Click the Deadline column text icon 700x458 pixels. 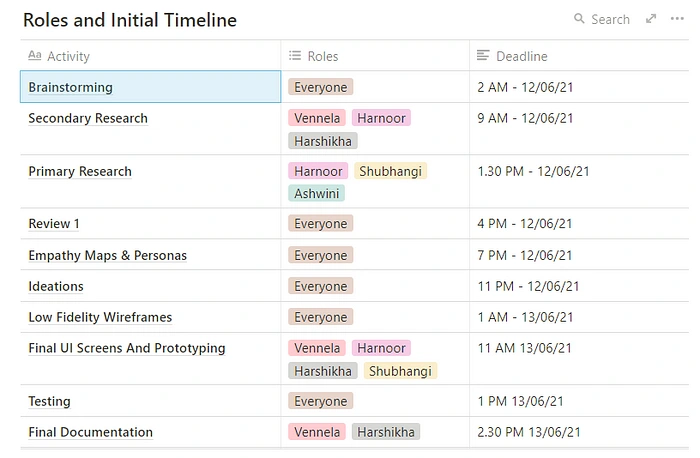tap(484, 56)
